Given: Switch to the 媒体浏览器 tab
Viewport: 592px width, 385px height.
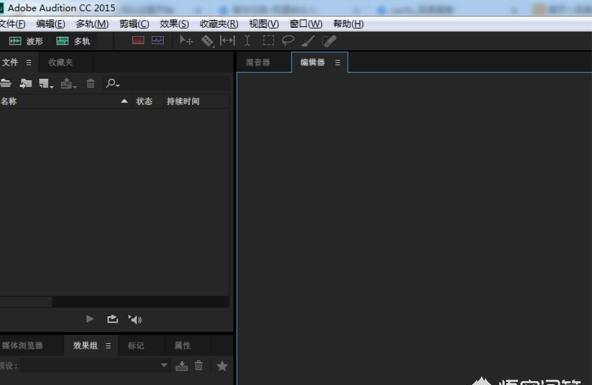Looking at the screenshot, I should tap(22, 346).
